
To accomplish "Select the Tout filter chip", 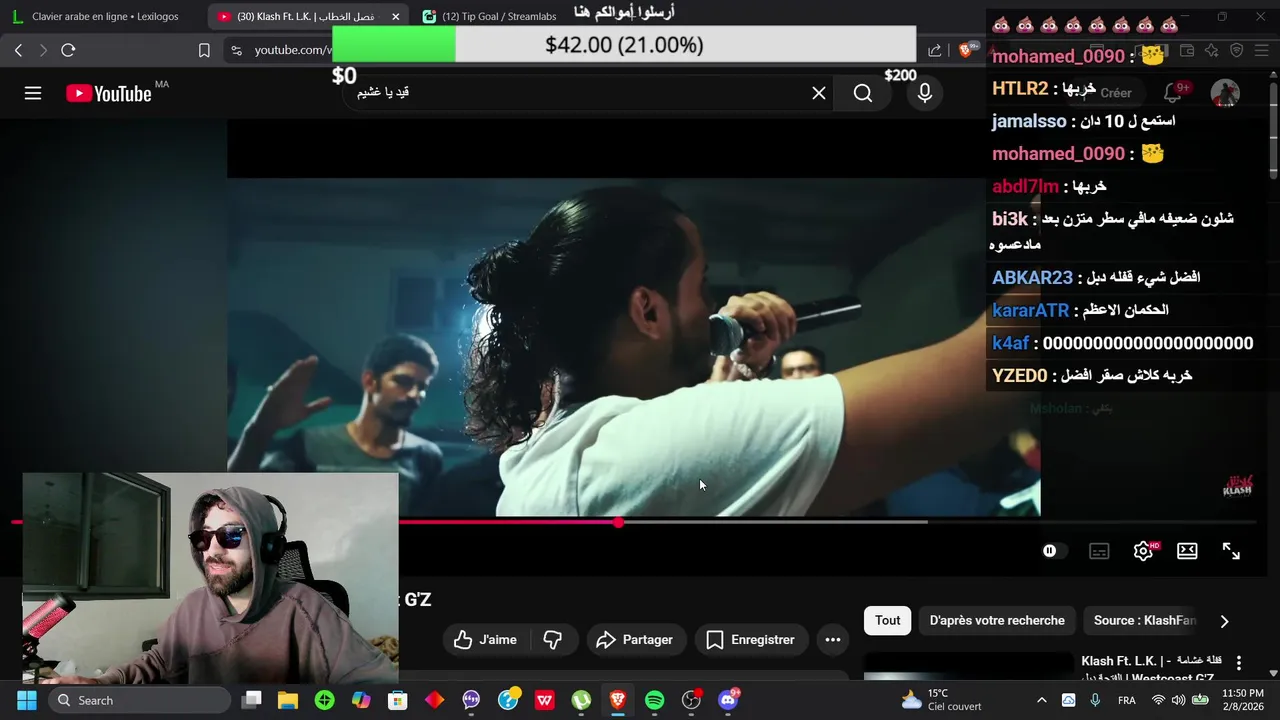I will coord(888,620).
